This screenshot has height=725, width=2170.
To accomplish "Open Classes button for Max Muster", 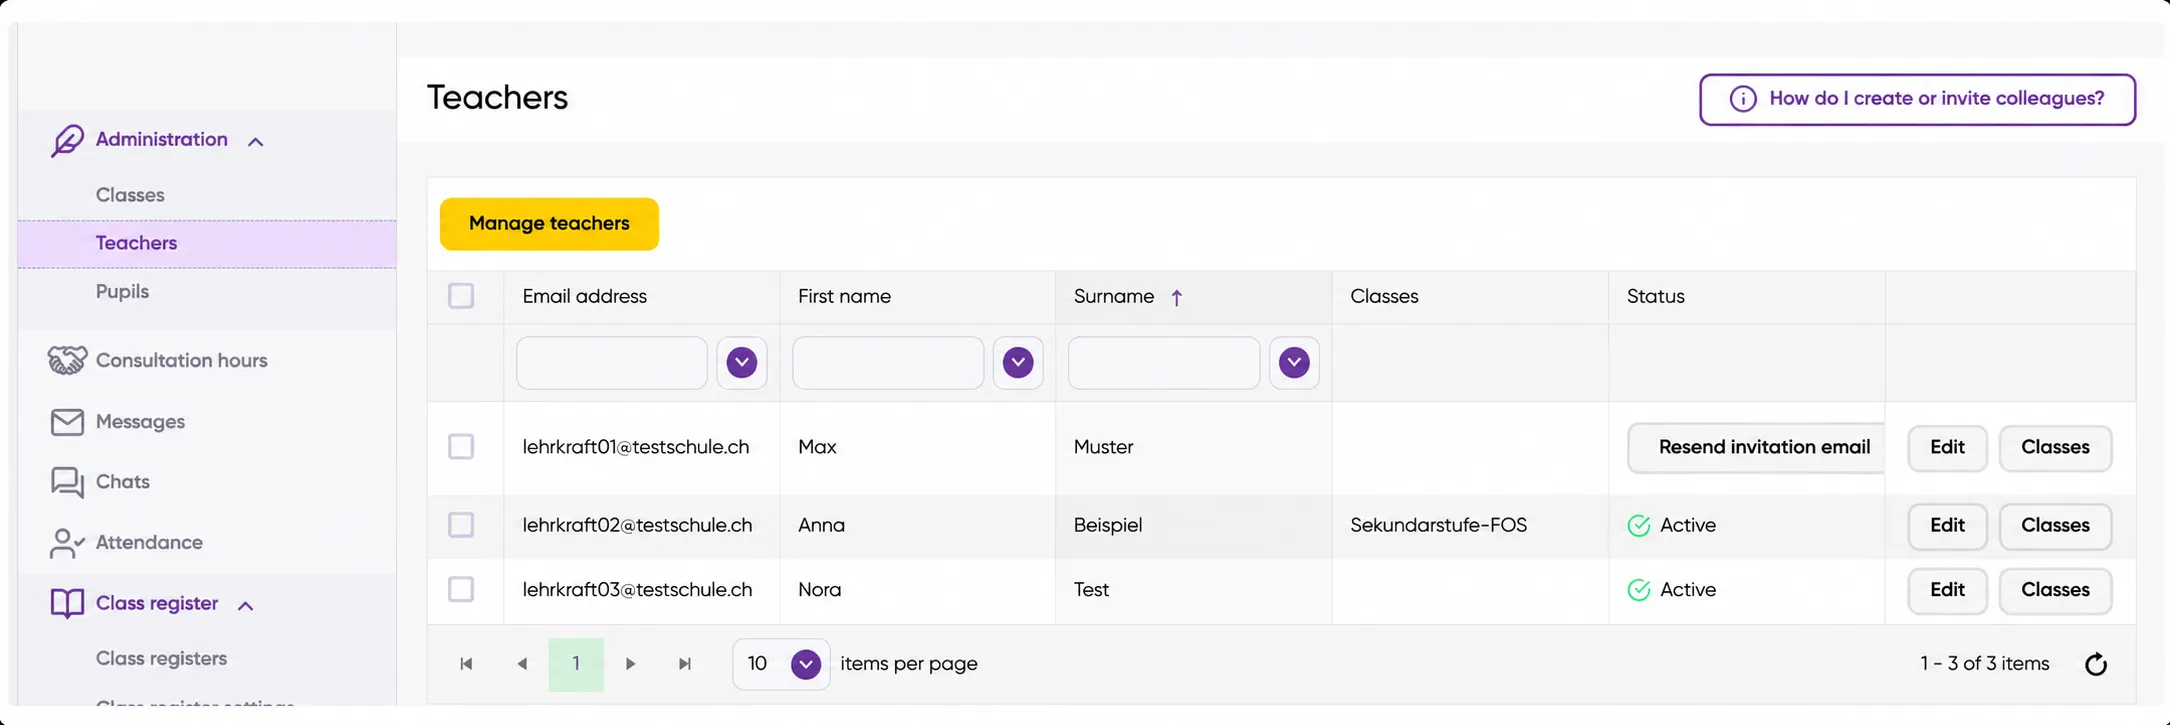I will tap(2055, 448).
